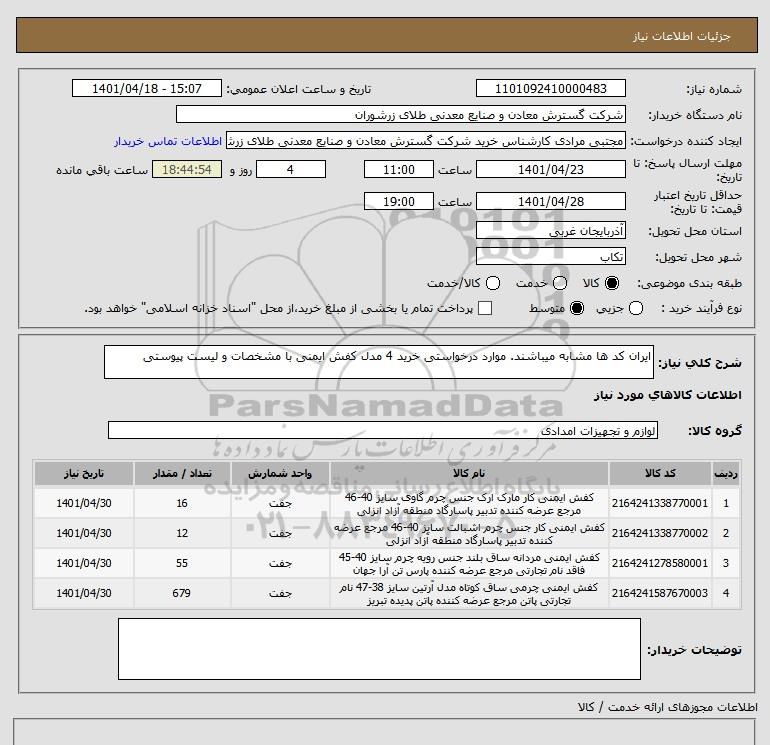Click buyer organization name field
770x745 pixels.
[401, 114]
